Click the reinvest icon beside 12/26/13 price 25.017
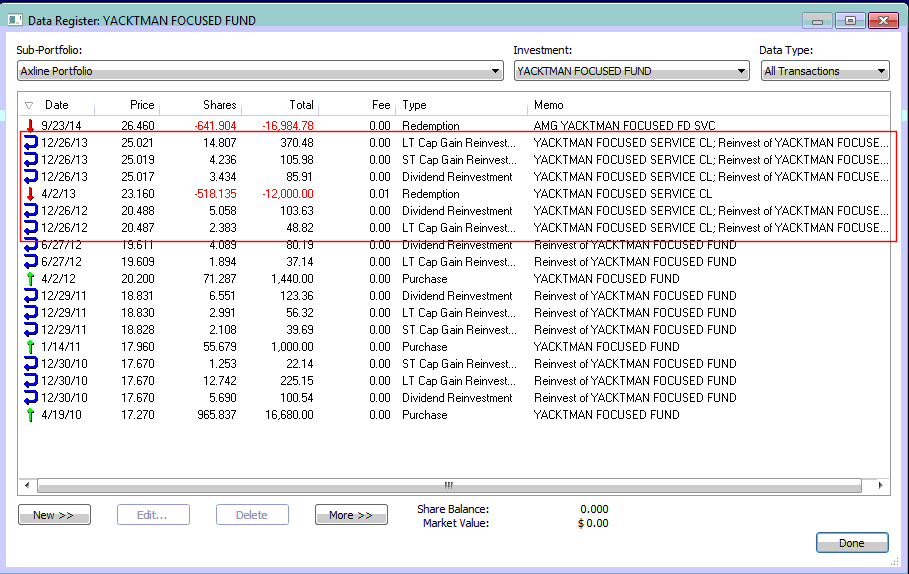 click(31, 177)
